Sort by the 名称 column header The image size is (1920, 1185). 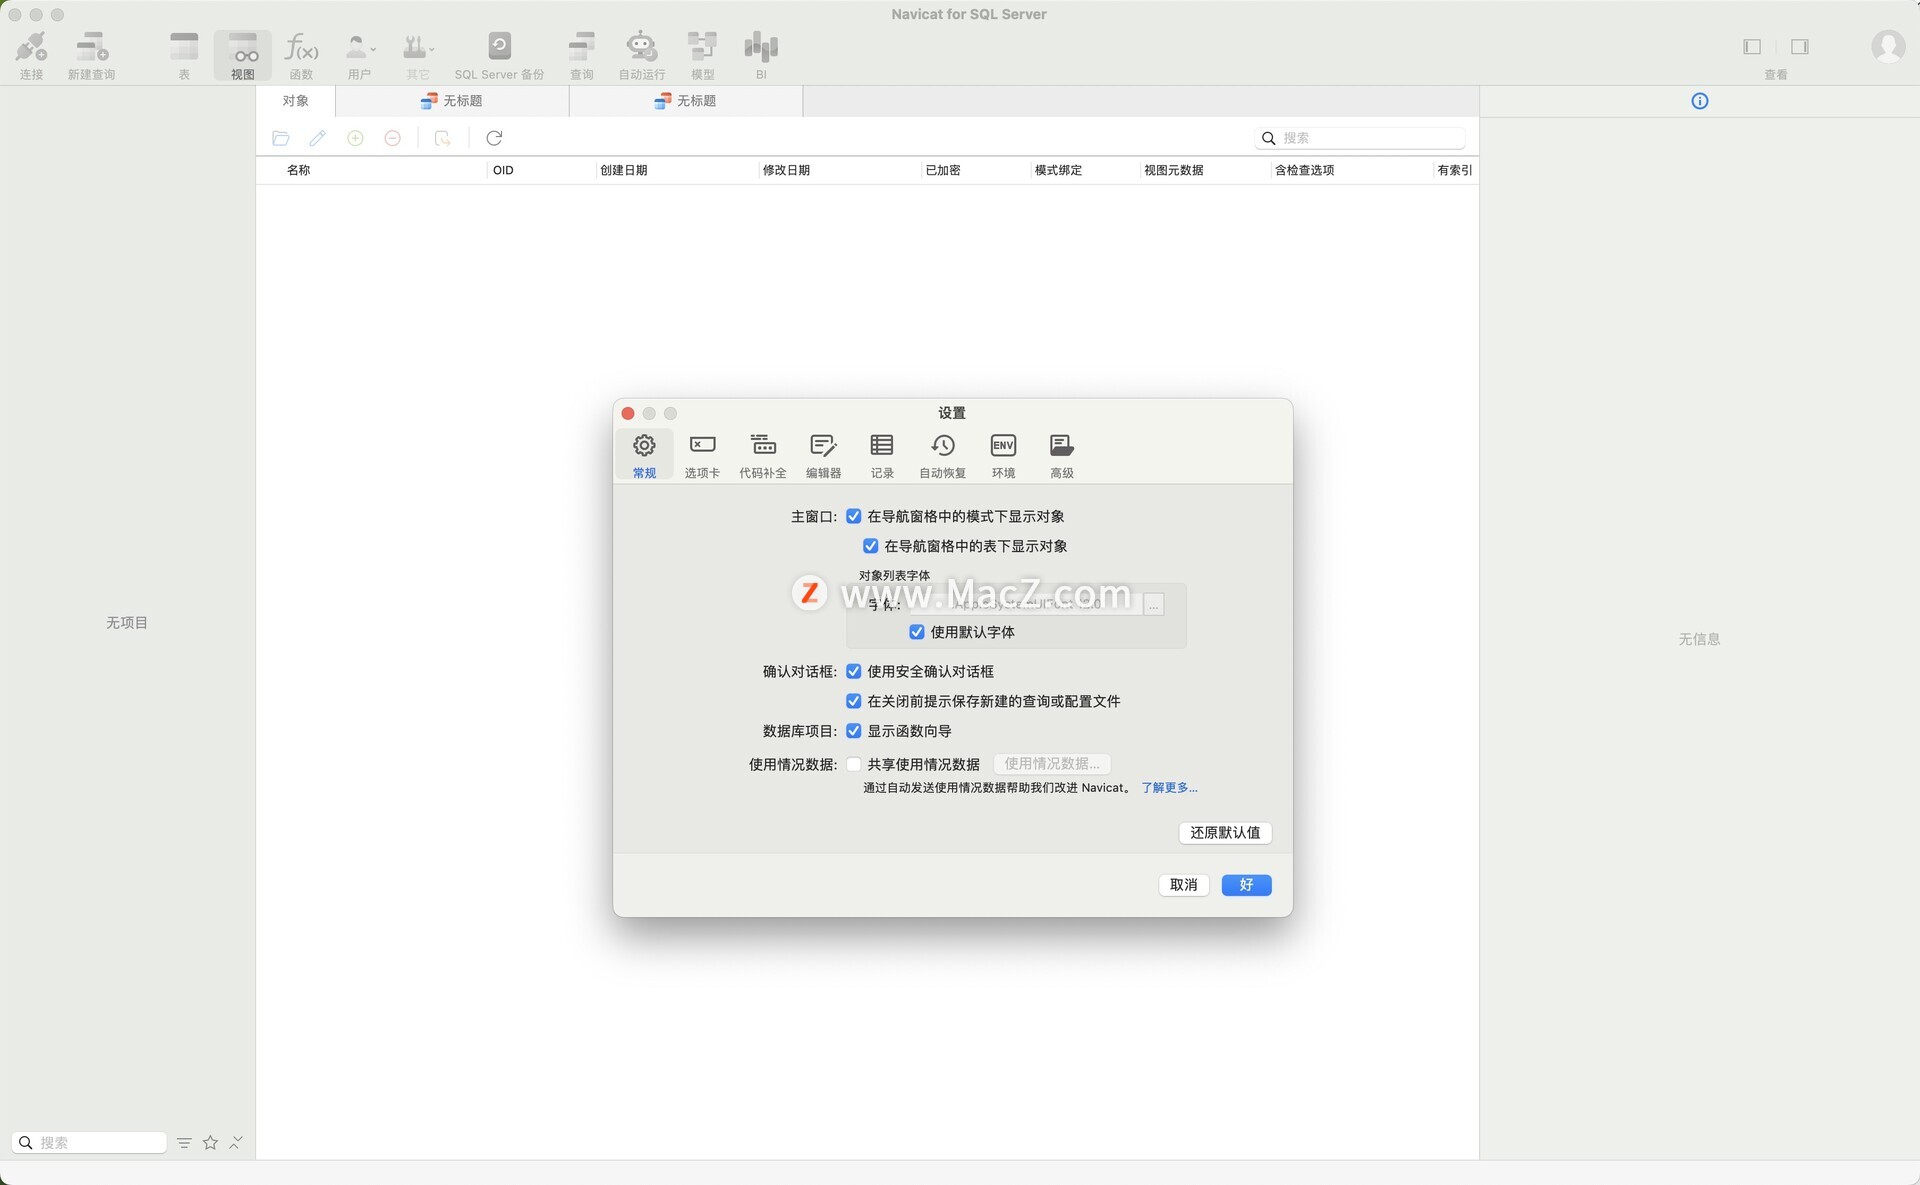coord(371,170)
